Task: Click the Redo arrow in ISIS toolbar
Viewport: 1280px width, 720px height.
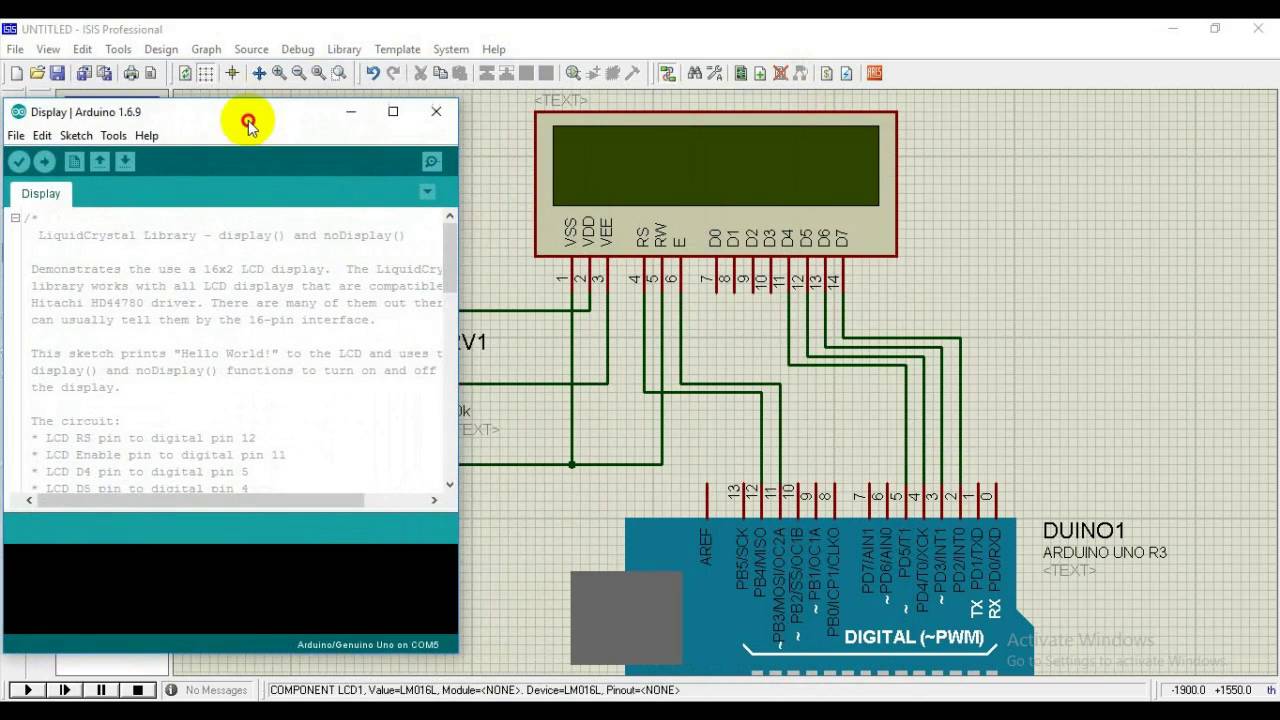Action: click(394, 73)
